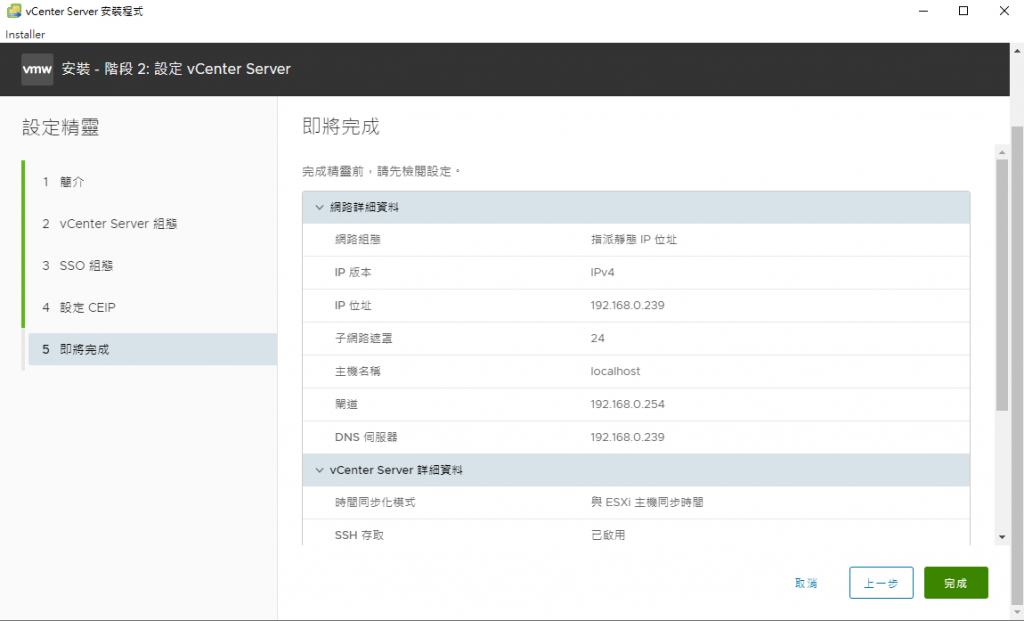Maximize the installer window

point(963,11)
